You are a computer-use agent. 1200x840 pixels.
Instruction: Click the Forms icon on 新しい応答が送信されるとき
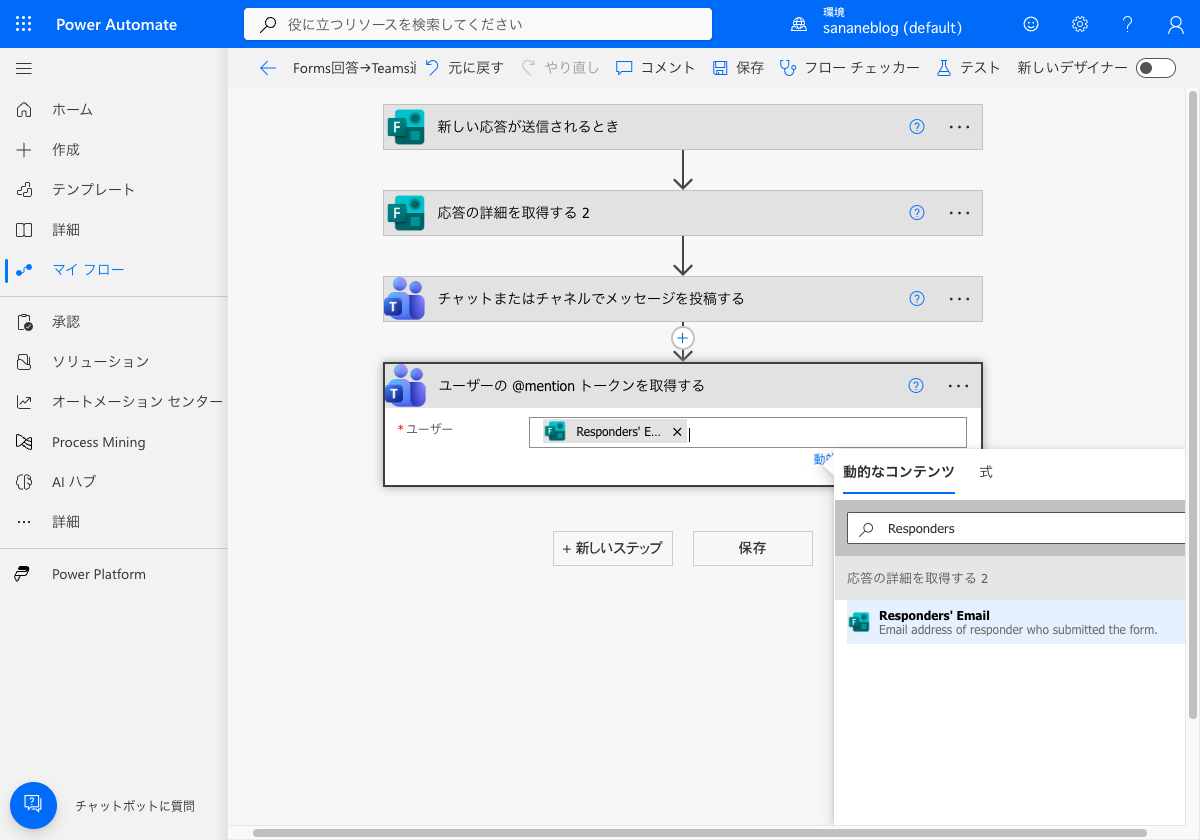point(406,127)
